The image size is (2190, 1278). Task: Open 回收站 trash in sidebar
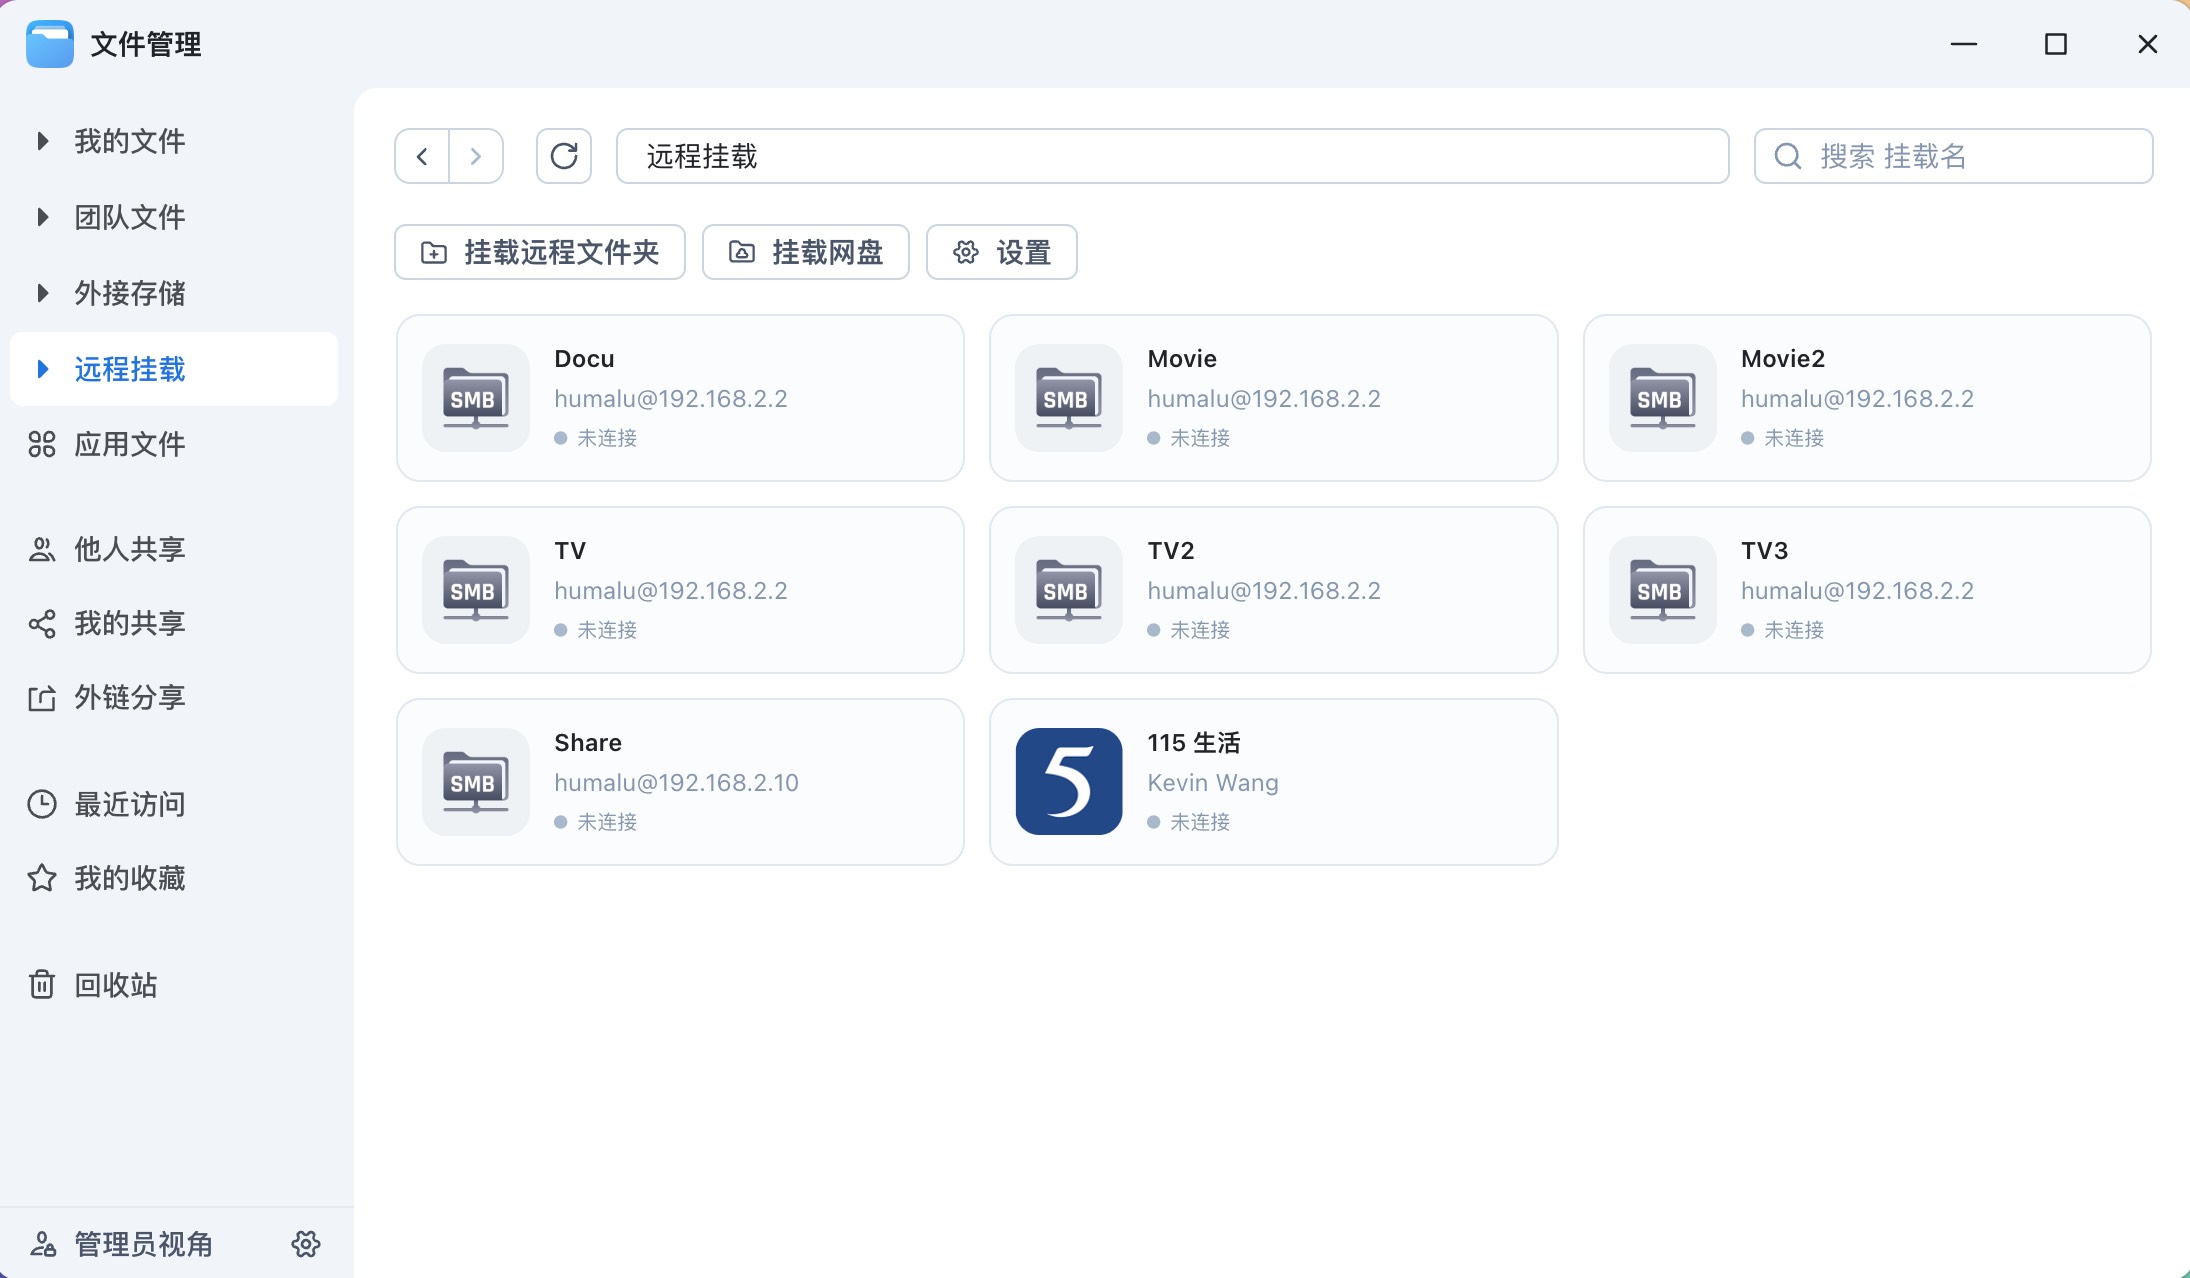pos(115,985)
